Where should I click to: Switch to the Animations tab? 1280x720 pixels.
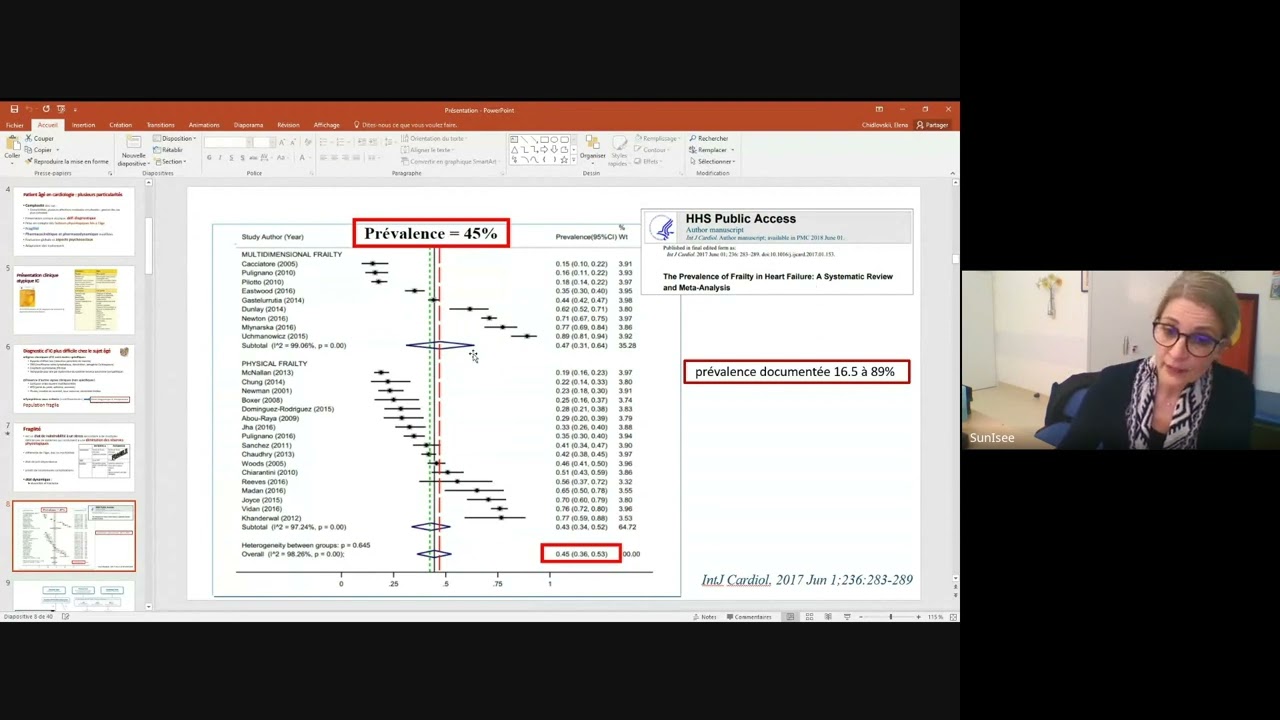(204, 125)
